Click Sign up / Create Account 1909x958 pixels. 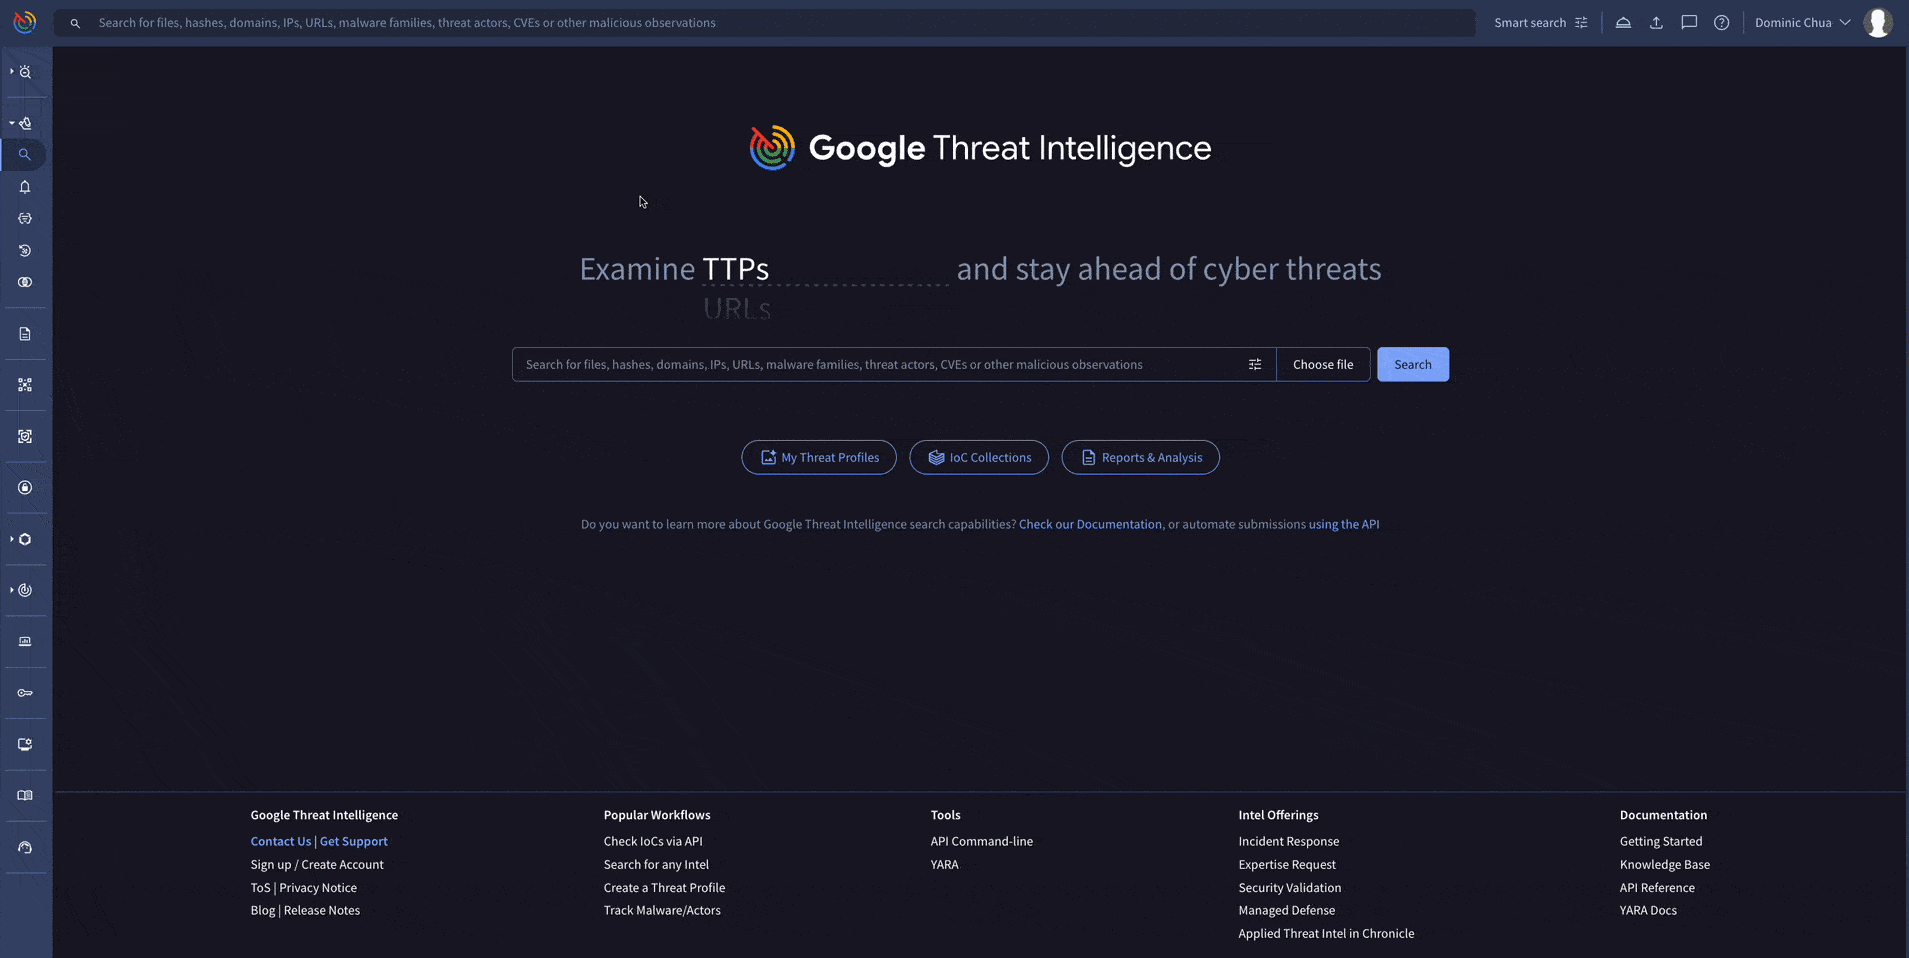pos(317,865)
